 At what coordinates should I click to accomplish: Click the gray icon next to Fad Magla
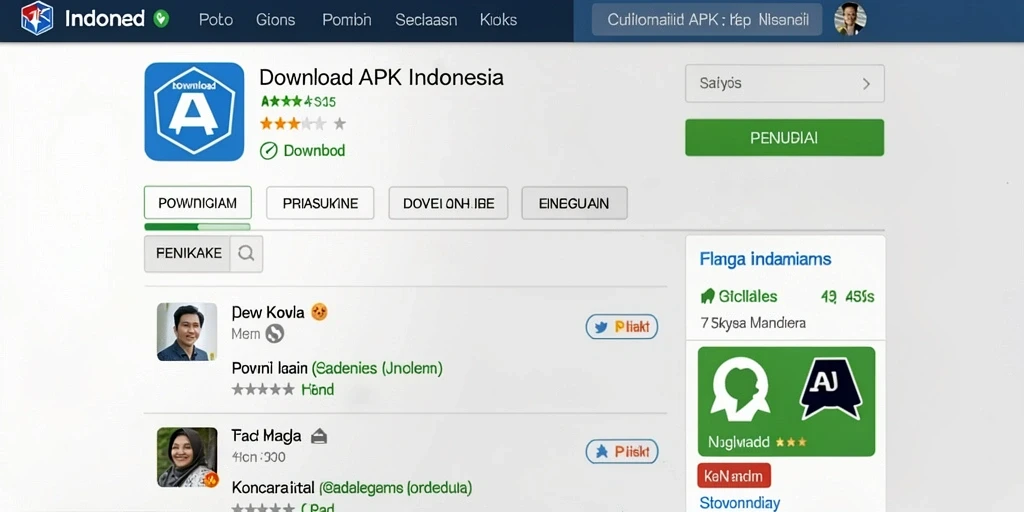[x=319, y=436]
